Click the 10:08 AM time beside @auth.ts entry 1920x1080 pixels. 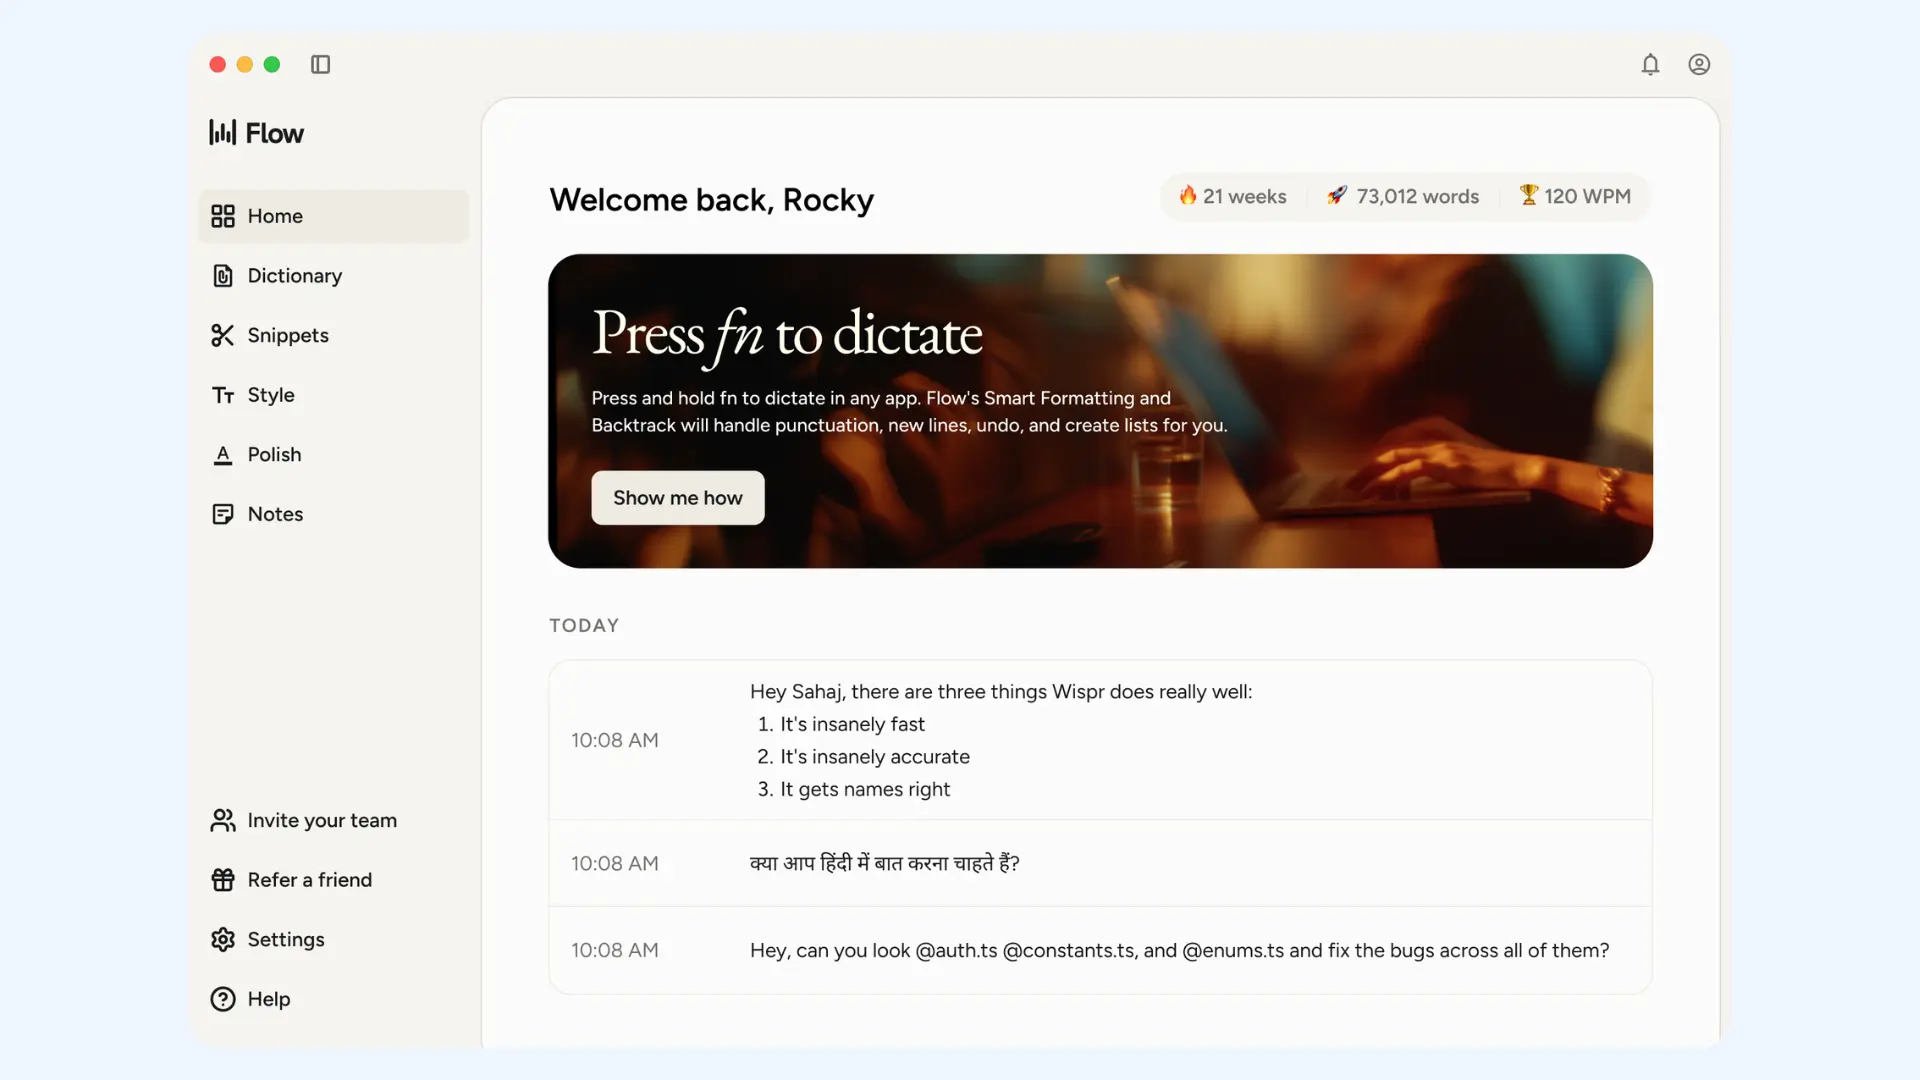pos(615,951)
